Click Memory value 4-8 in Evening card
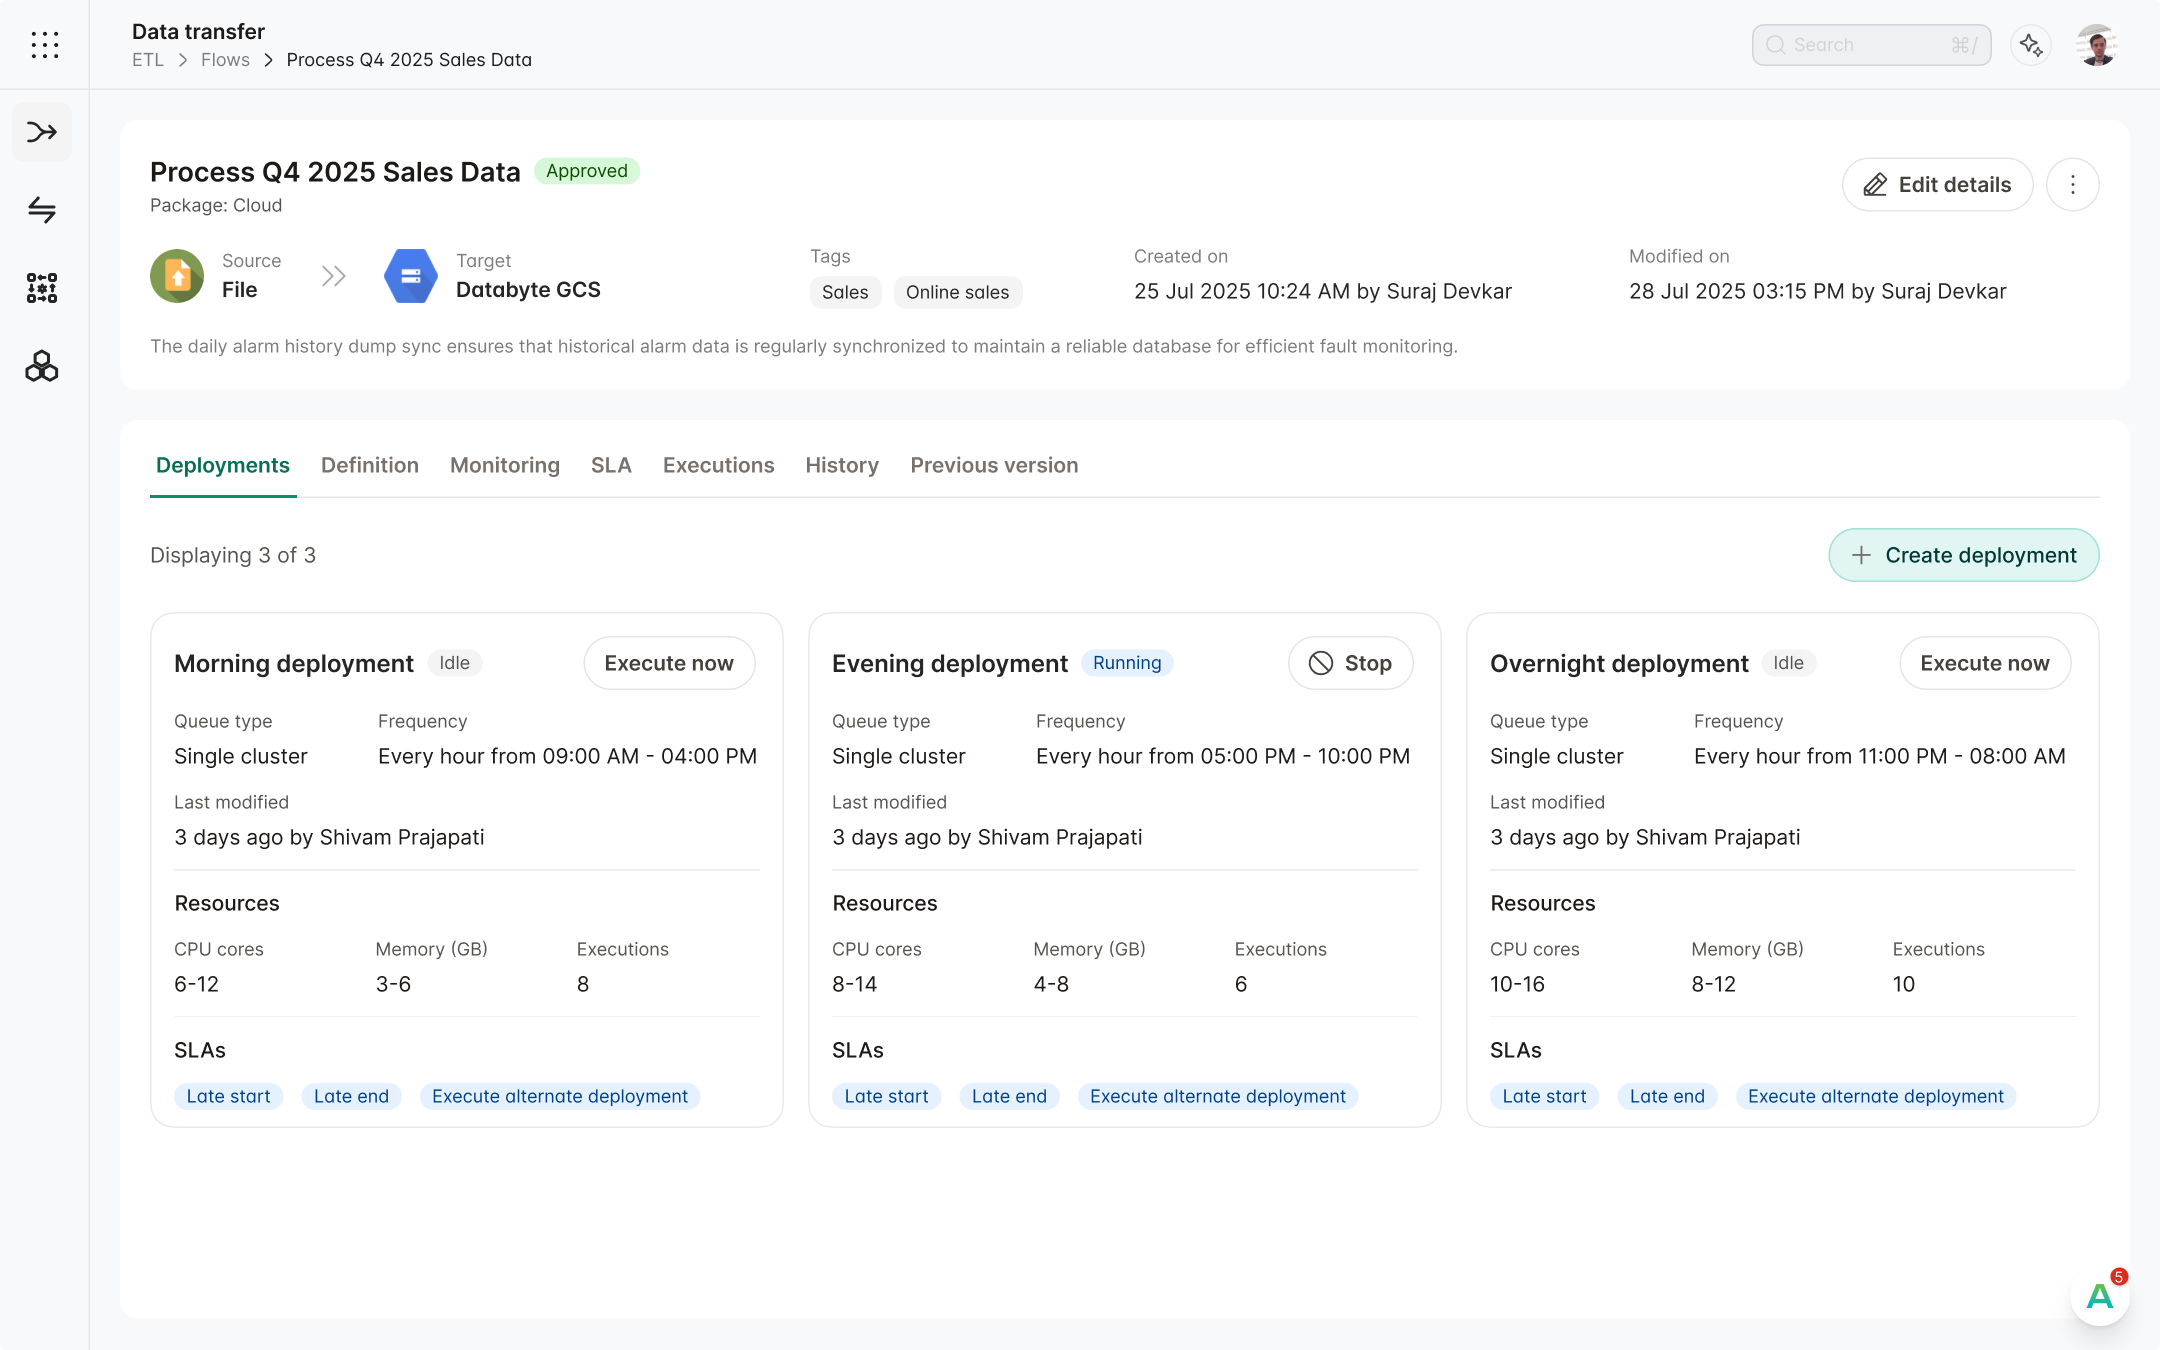2160x1350 pixels. coord(1051,984)
